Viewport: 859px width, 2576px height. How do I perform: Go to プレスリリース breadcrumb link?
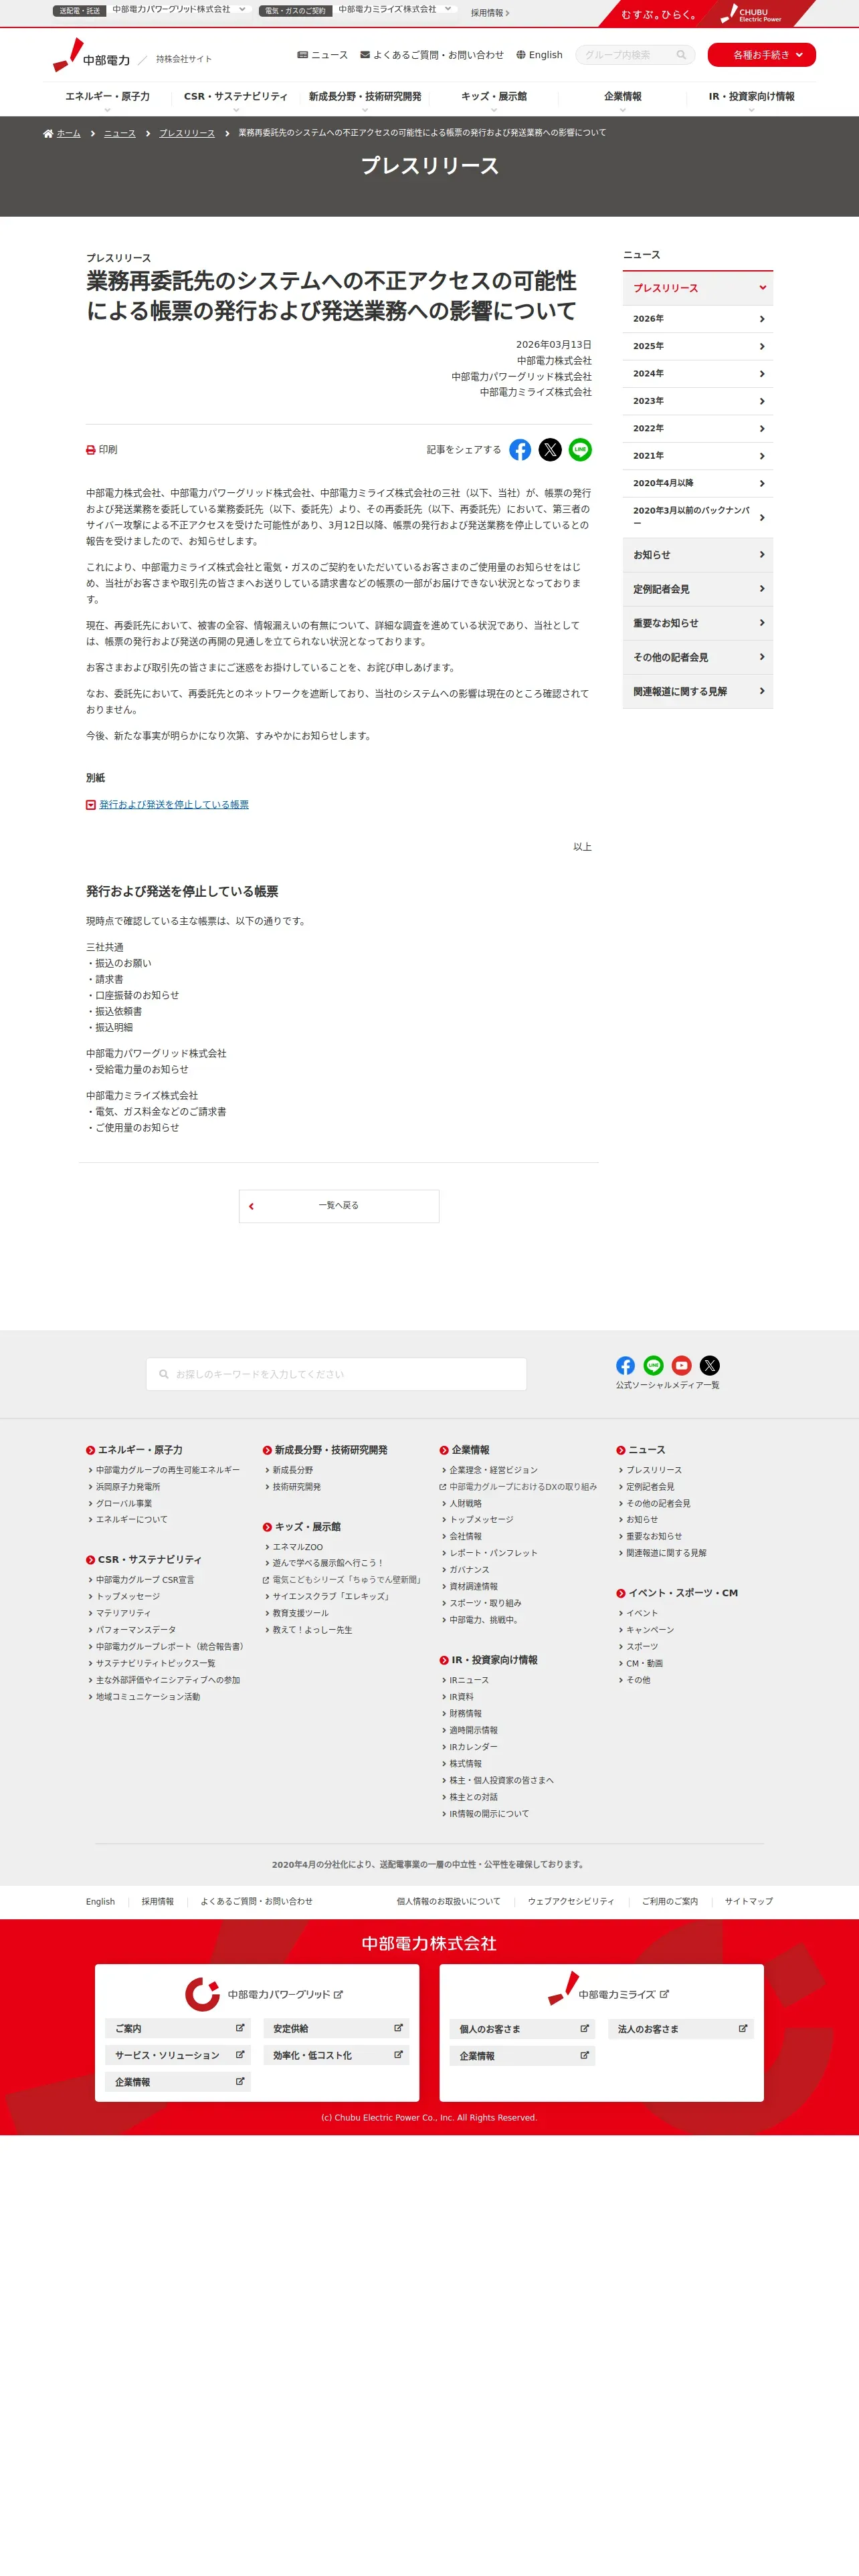point(187,133)
